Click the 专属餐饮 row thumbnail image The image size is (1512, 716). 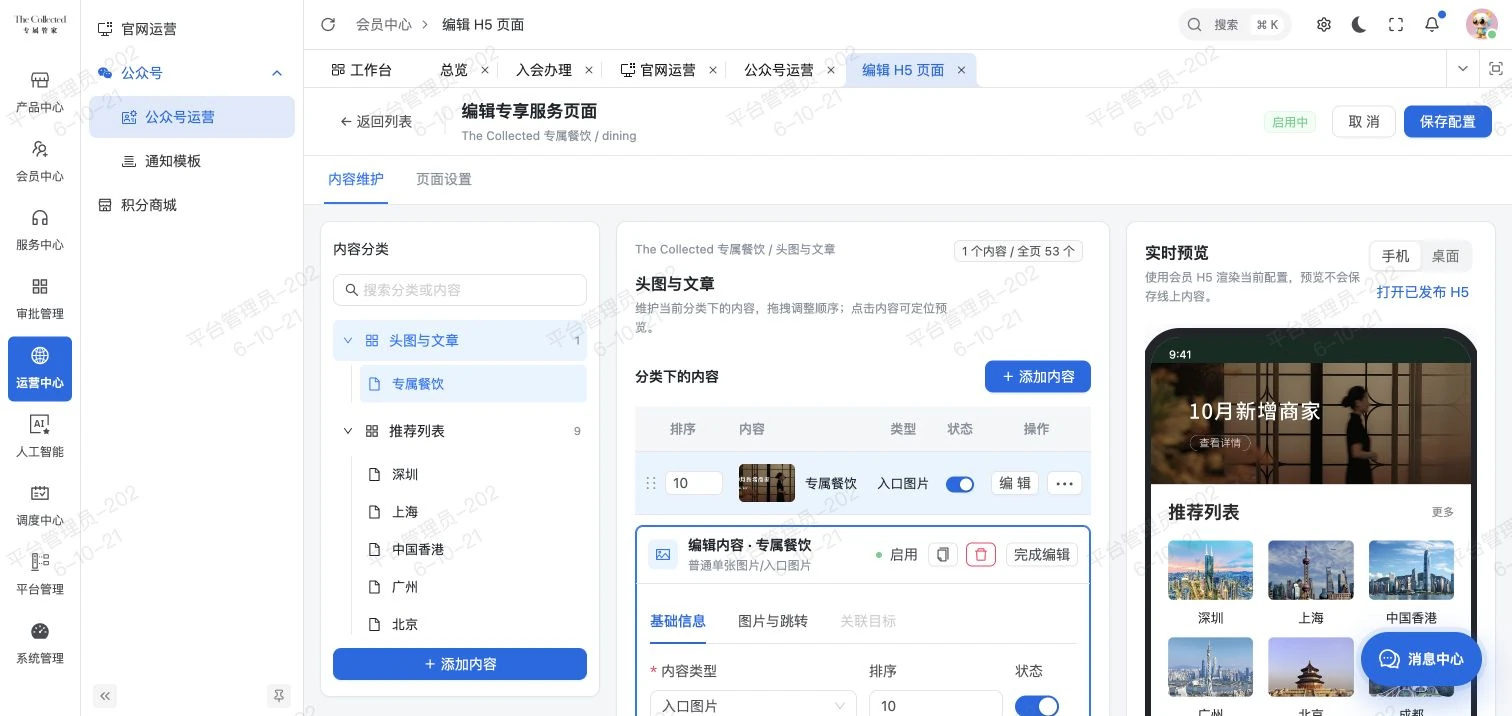(767, 483)
